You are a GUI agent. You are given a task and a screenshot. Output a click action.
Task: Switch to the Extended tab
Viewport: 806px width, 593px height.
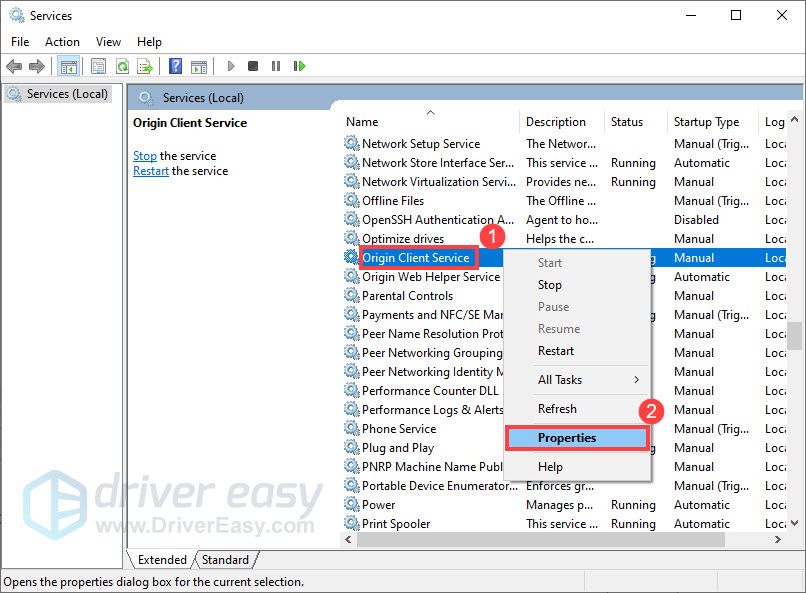point(162,560)
